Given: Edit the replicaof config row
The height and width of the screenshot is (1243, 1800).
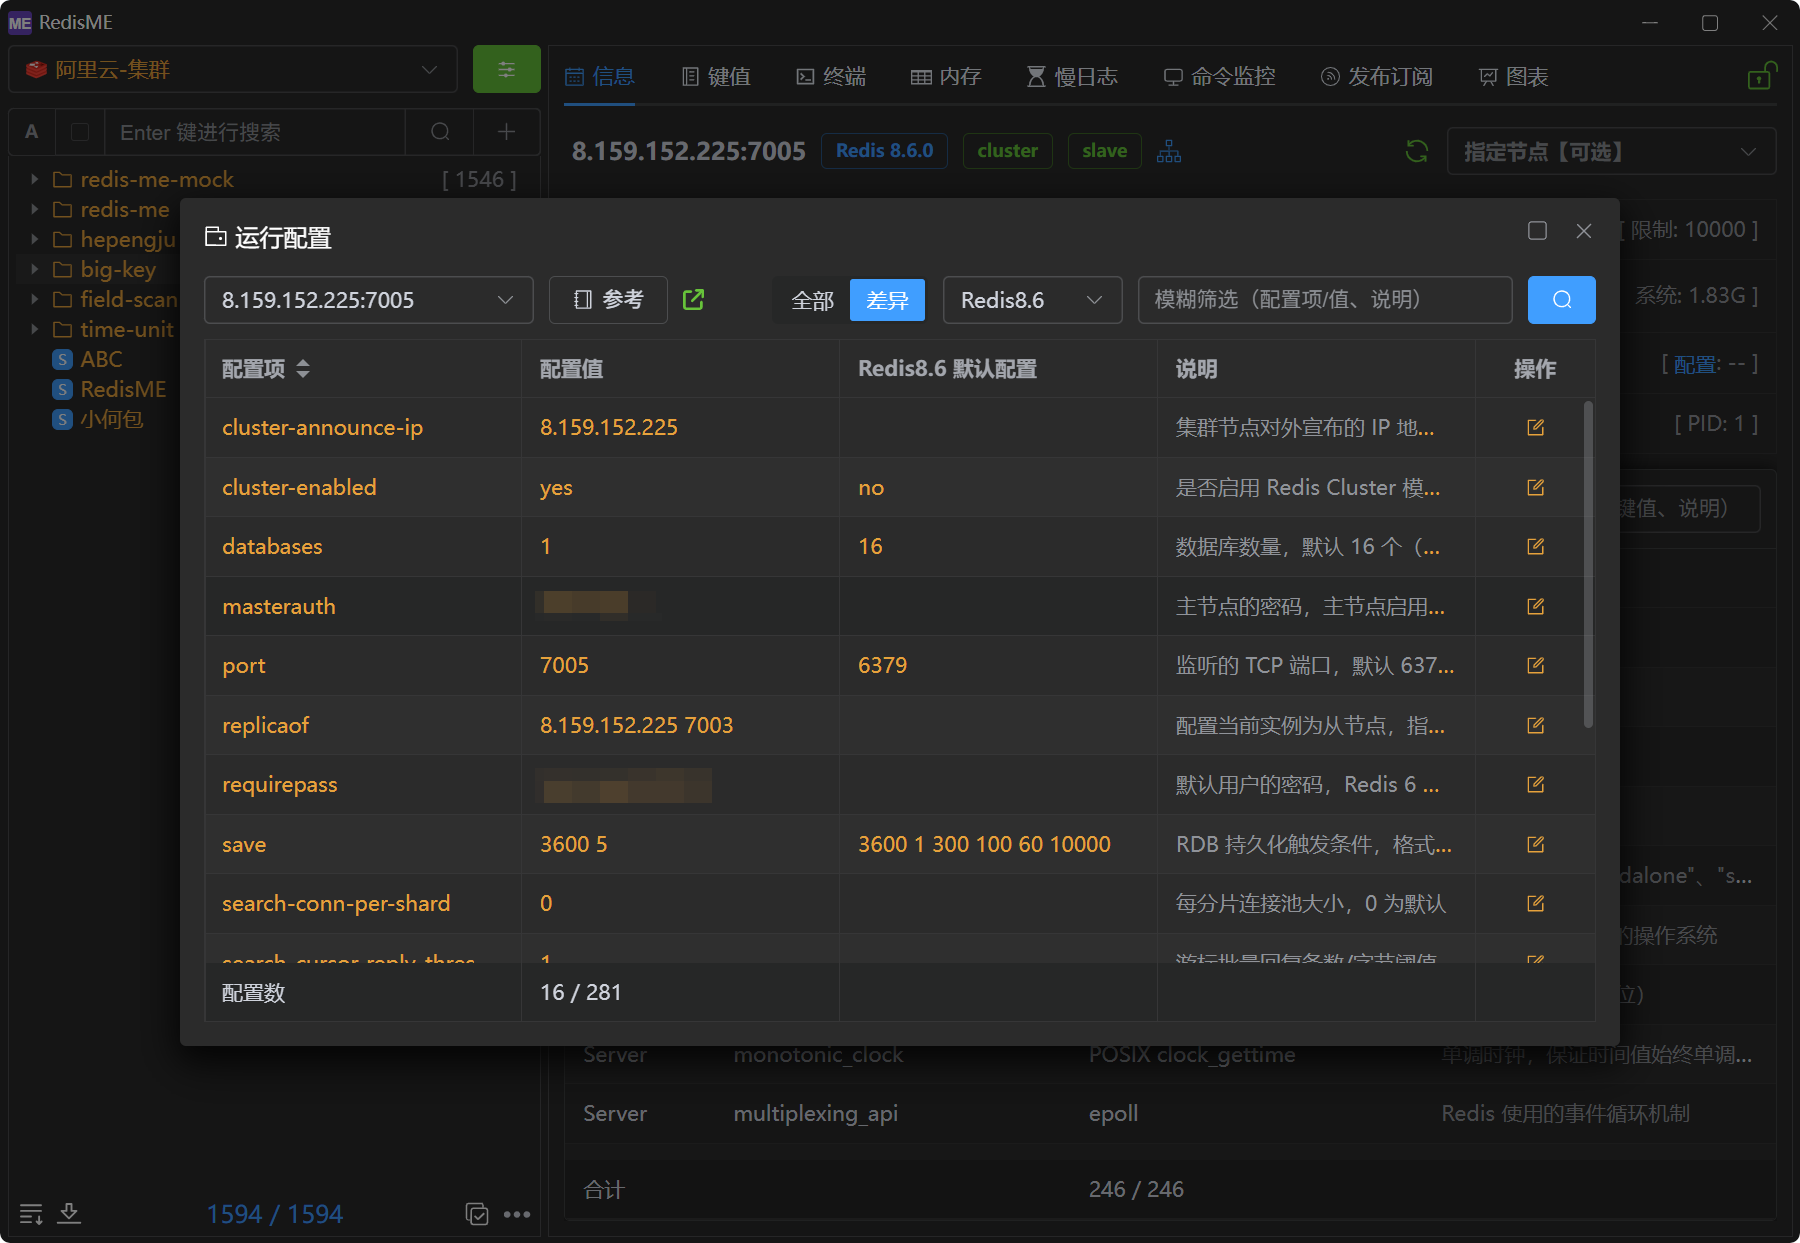Looking at the screenshot, I should point(1536,726).
